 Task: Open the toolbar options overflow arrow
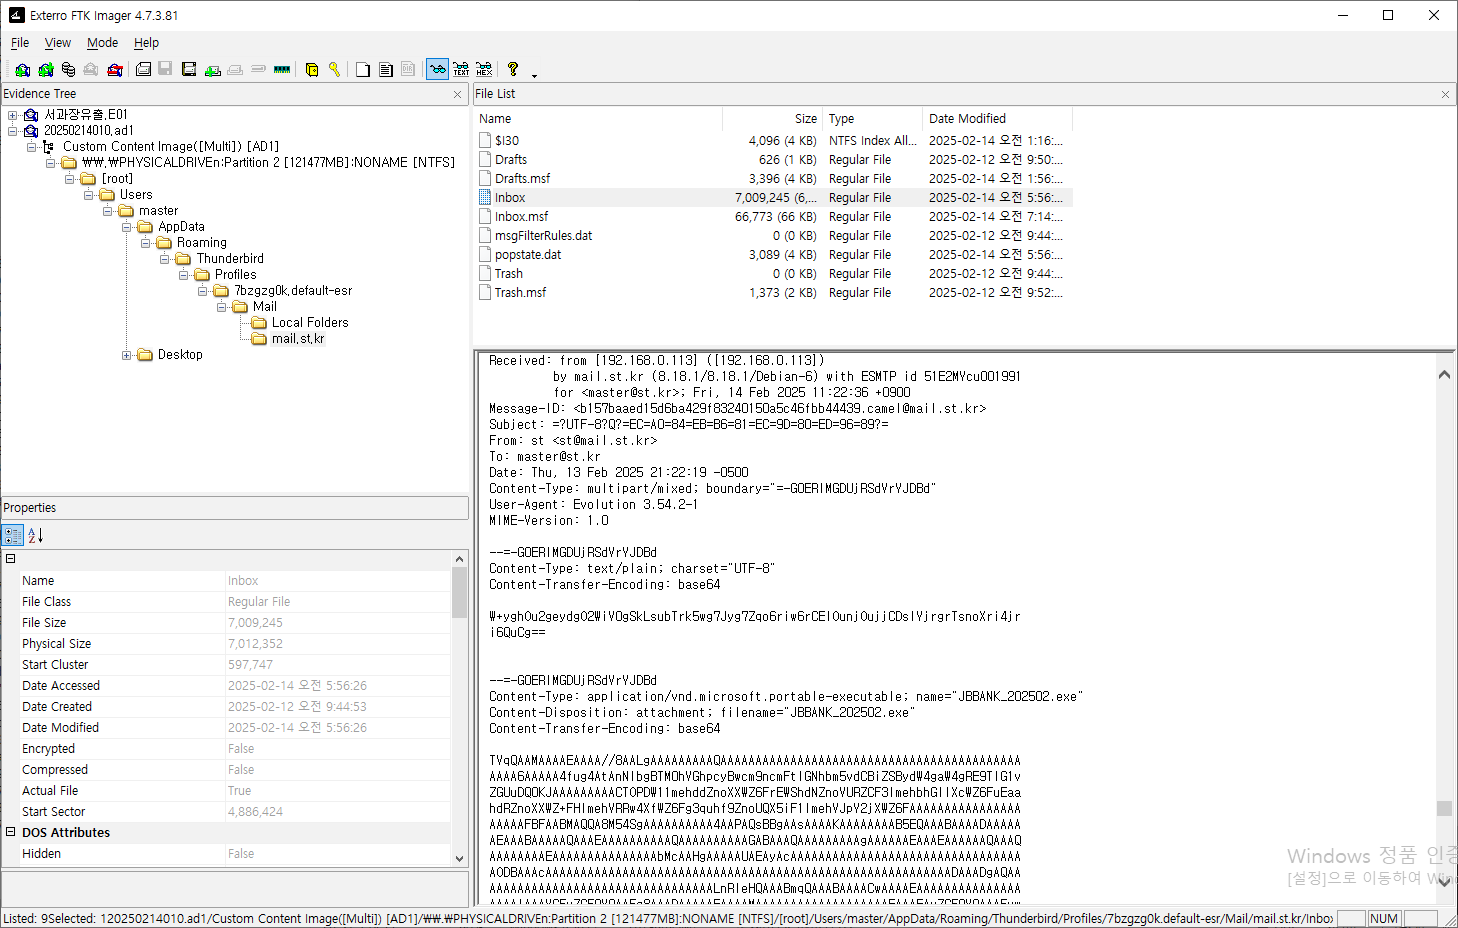click(x=534, y=74)
